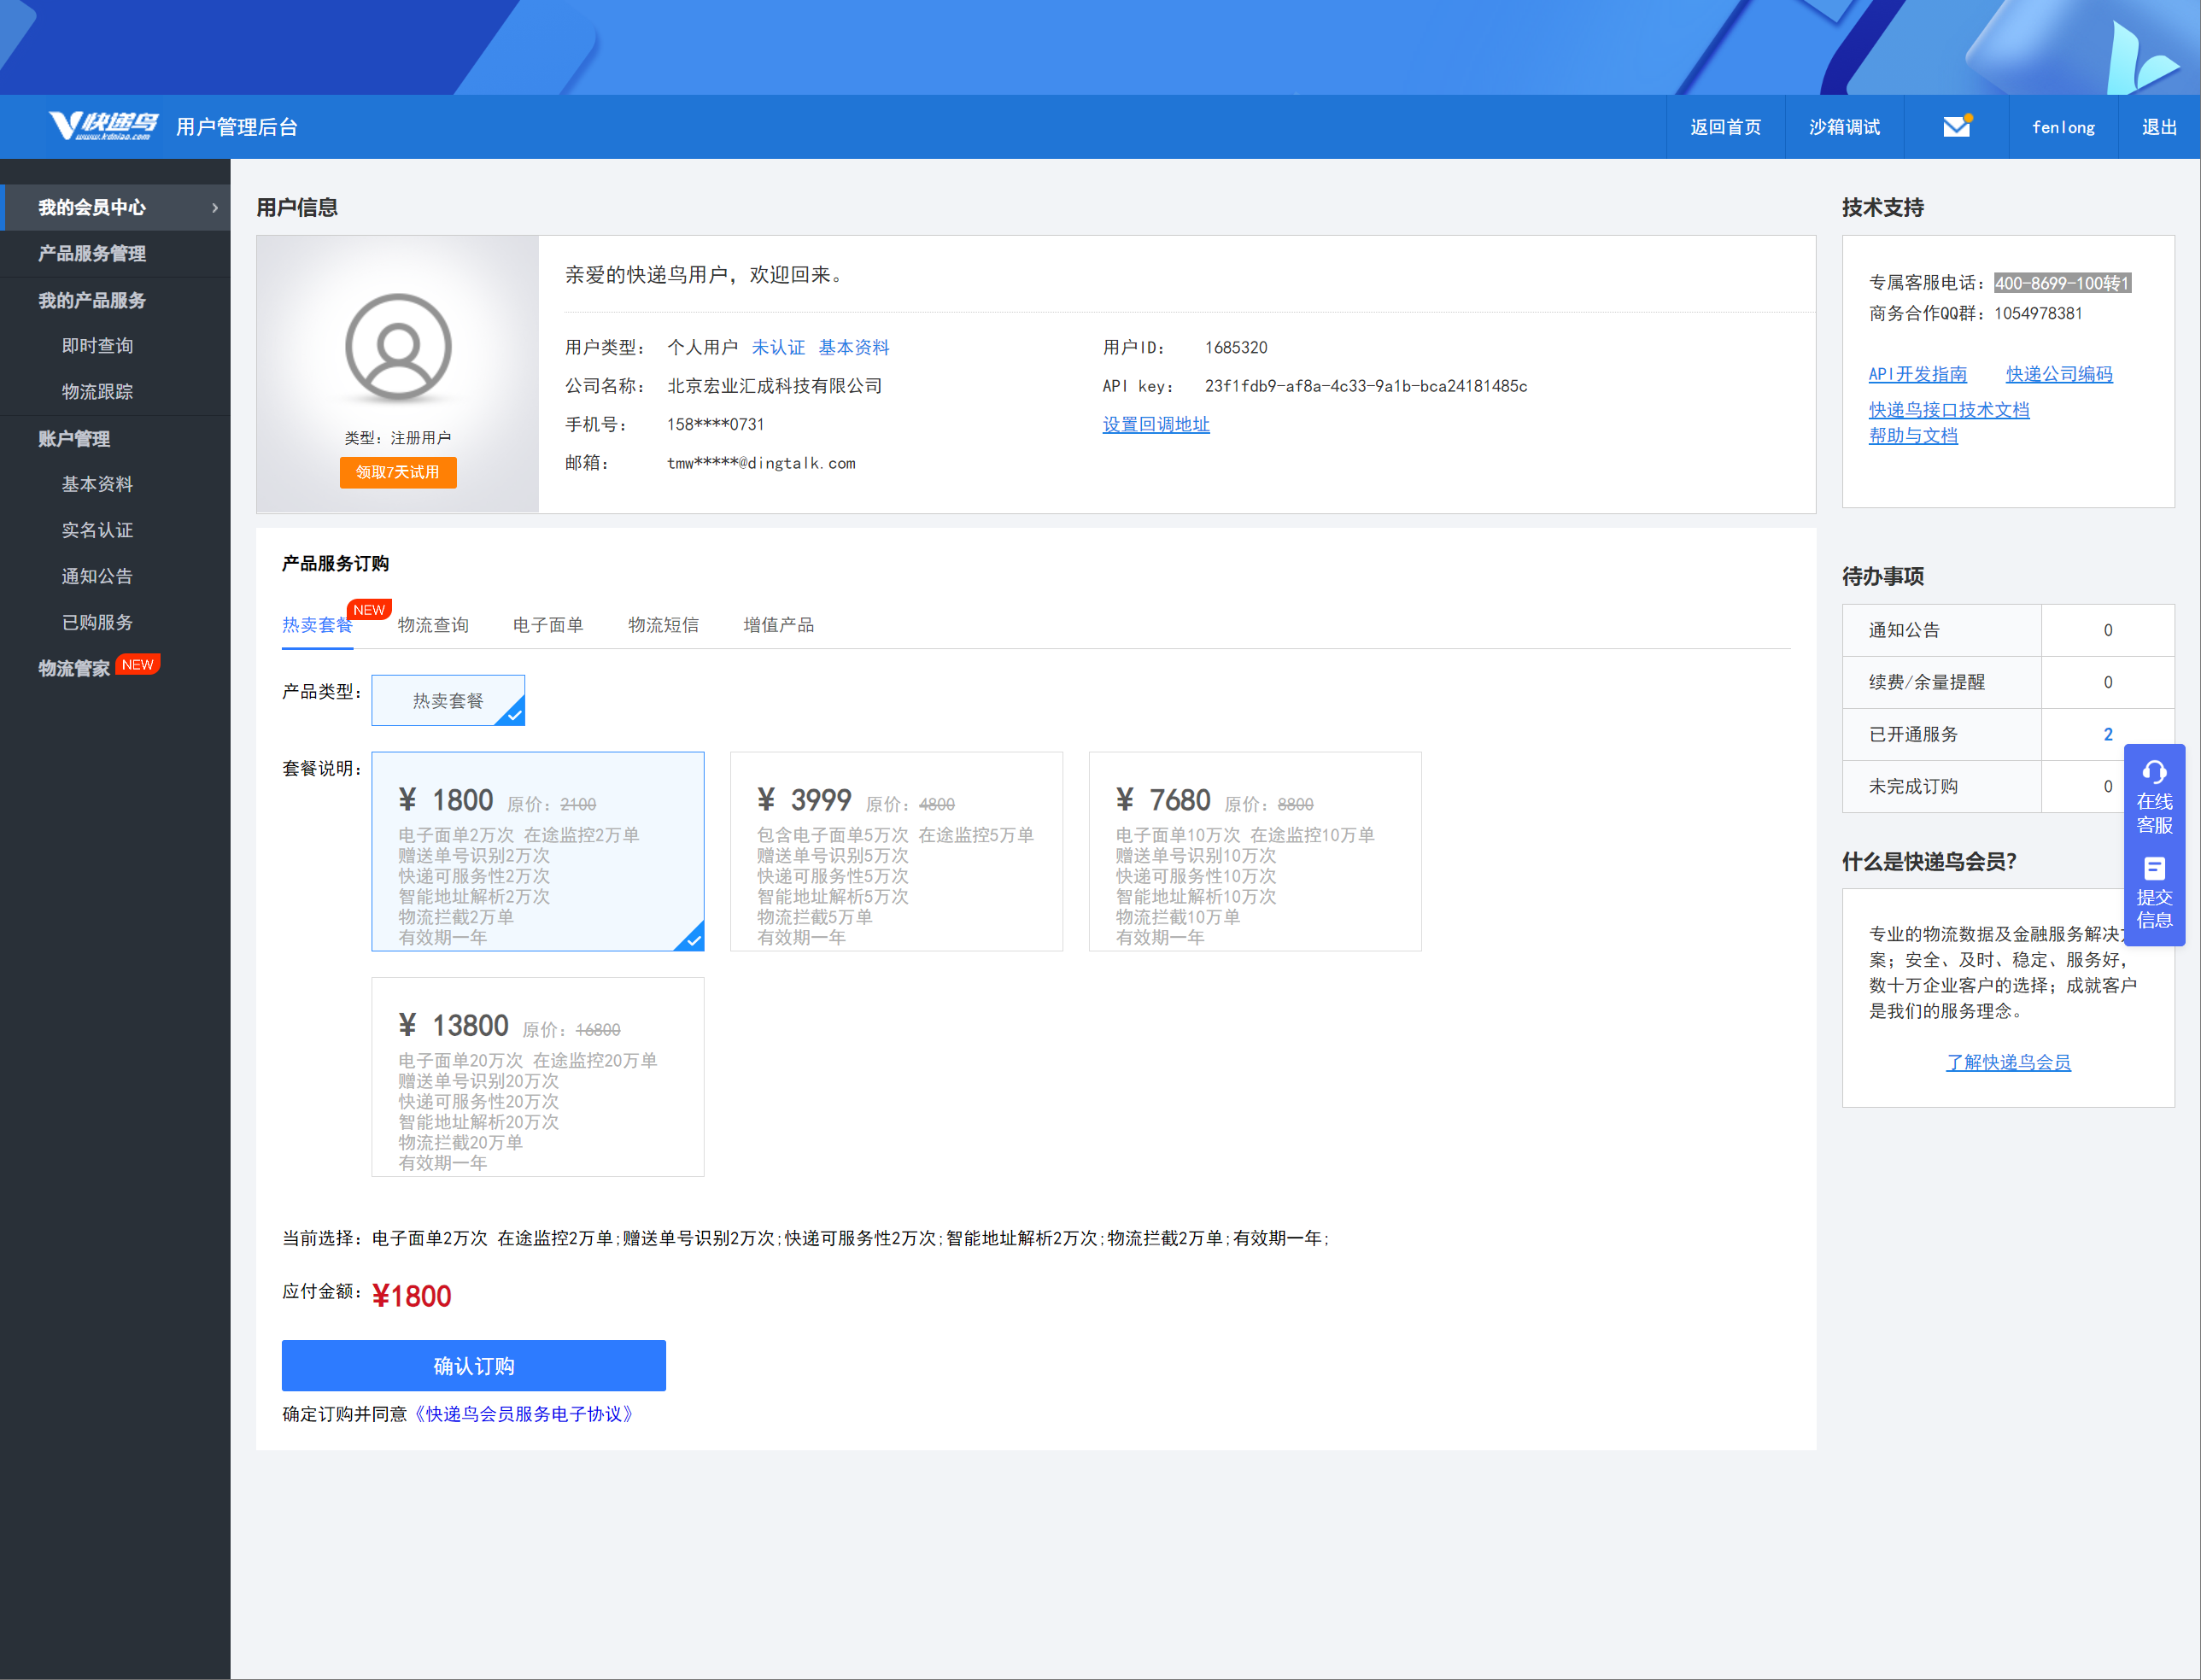Expand 我的会员中心 chevron arrow
The height and width of the screenshot is (1680, 2201).
[x=214, y=207]
